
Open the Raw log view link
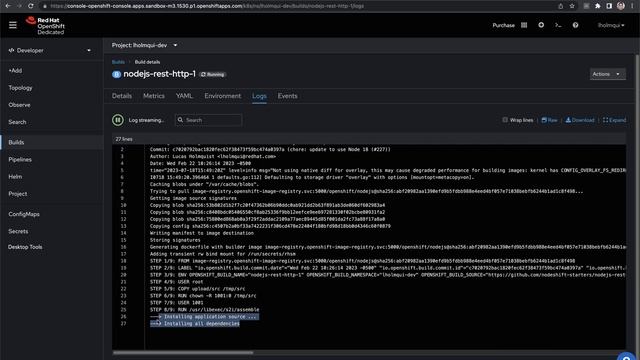point(549,120)
